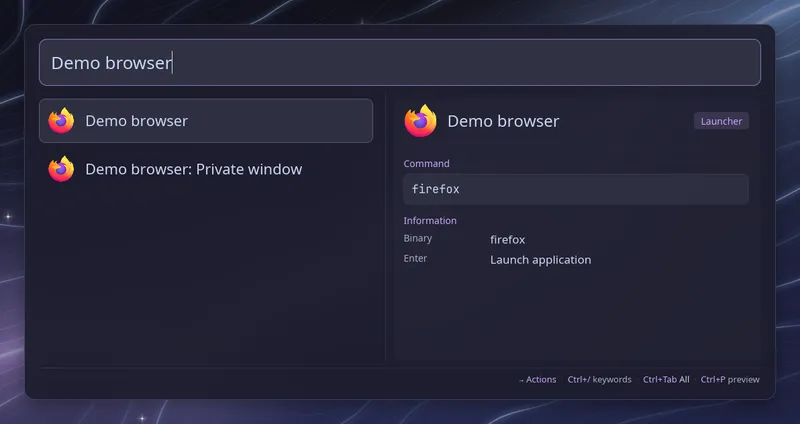Click Firefox icon beside 'Private window' result

61,169
